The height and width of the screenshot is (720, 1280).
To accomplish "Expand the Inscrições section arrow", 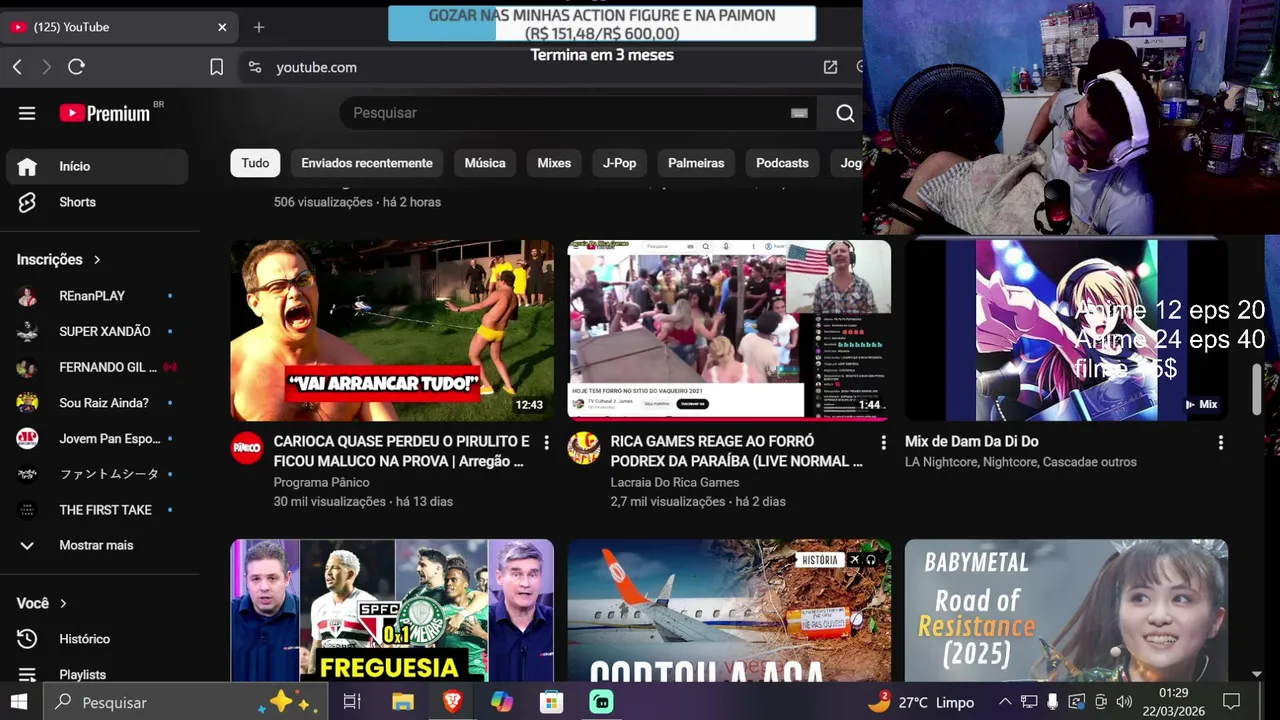I will pos(97,260).
